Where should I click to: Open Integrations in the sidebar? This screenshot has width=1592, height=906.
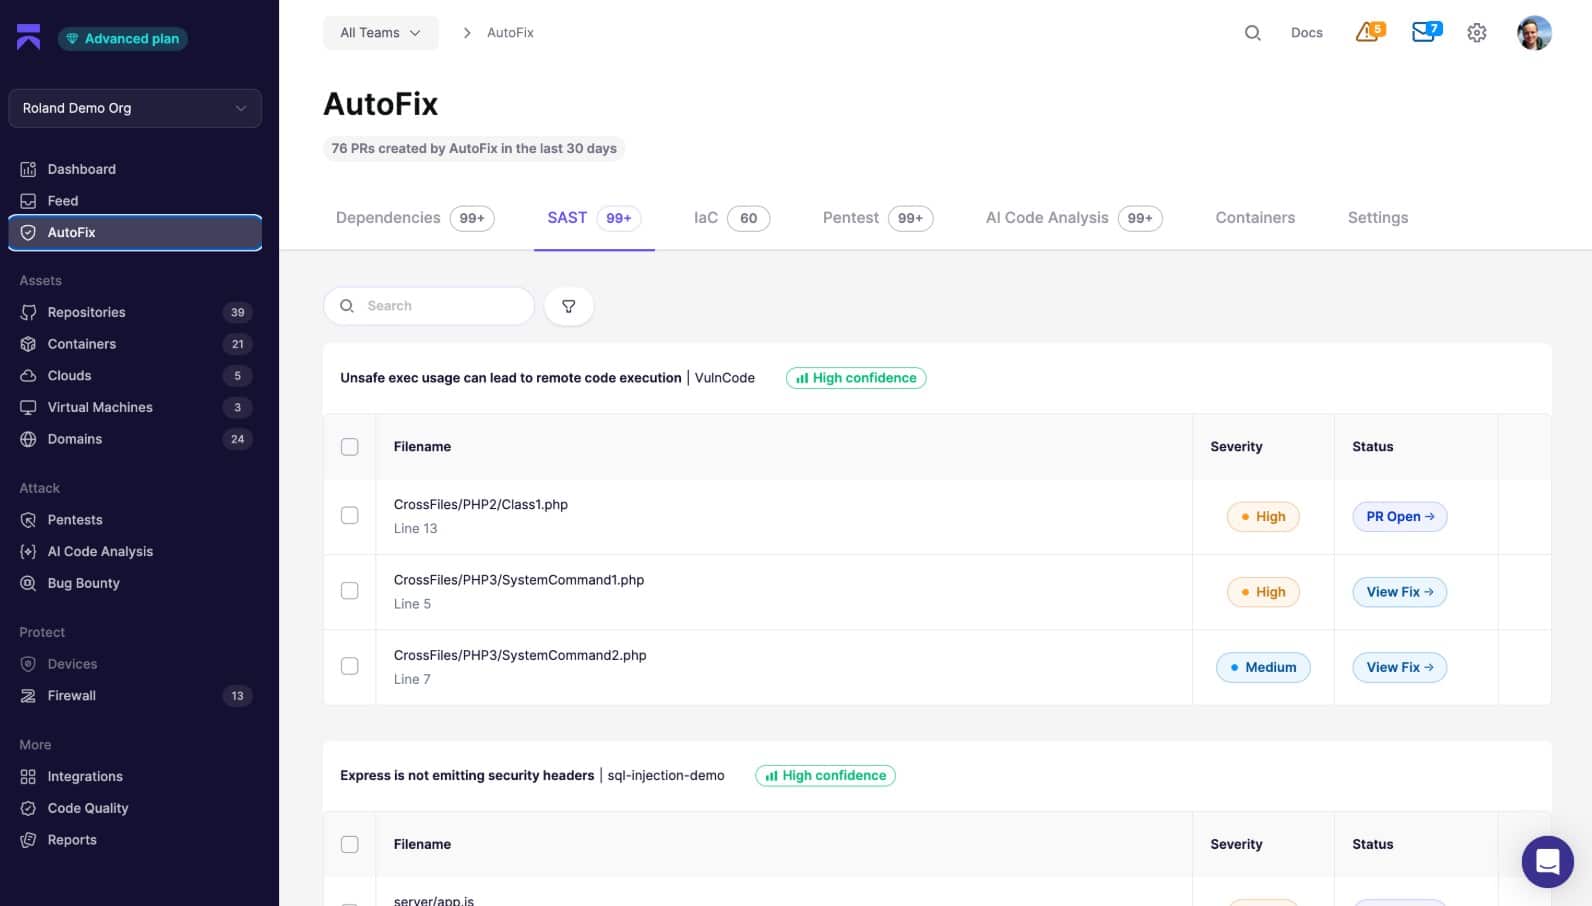[x=135, y=776]
